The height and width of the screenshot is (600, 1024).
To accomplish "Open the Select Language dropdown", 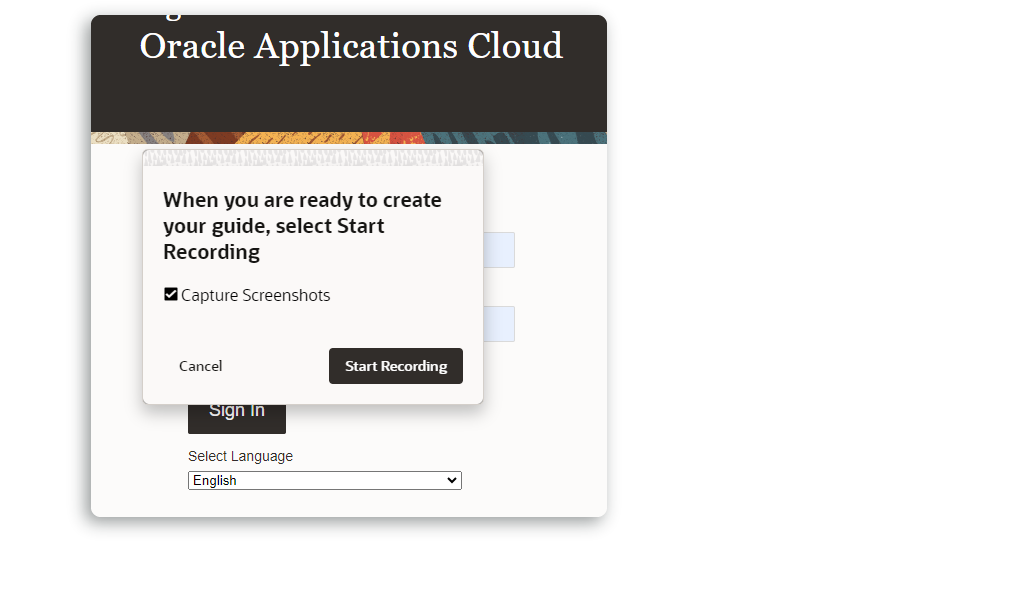I will (x=324, y=481).
